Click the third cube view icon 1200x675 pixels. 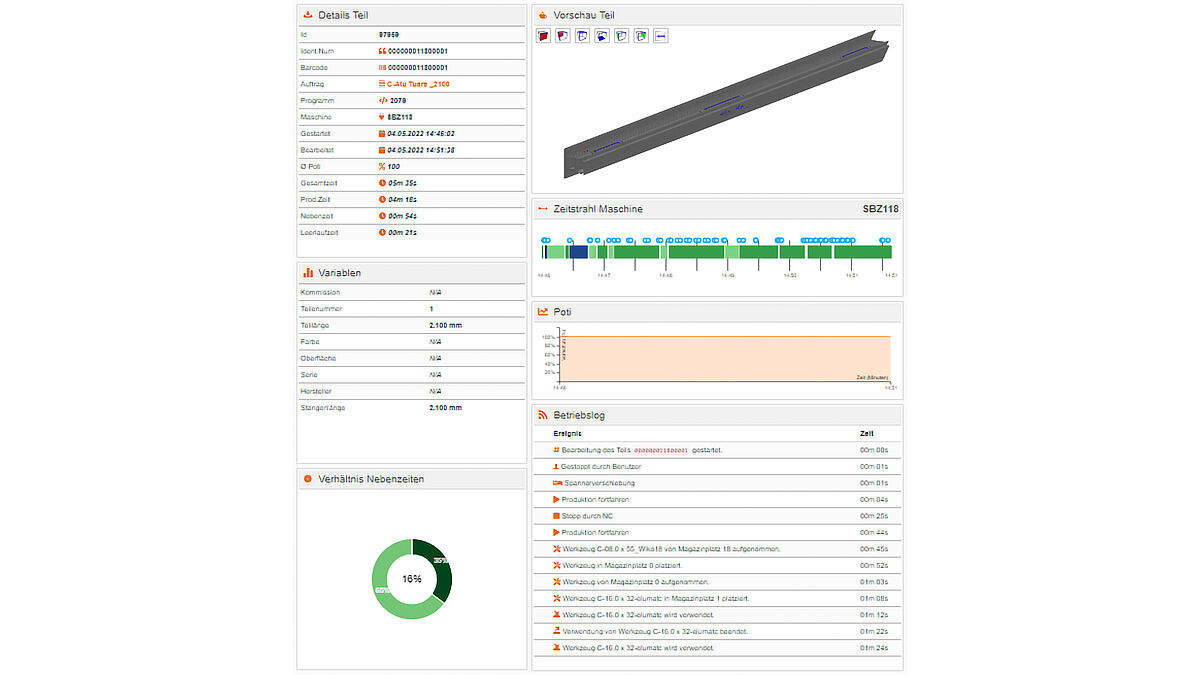point(582,36)
